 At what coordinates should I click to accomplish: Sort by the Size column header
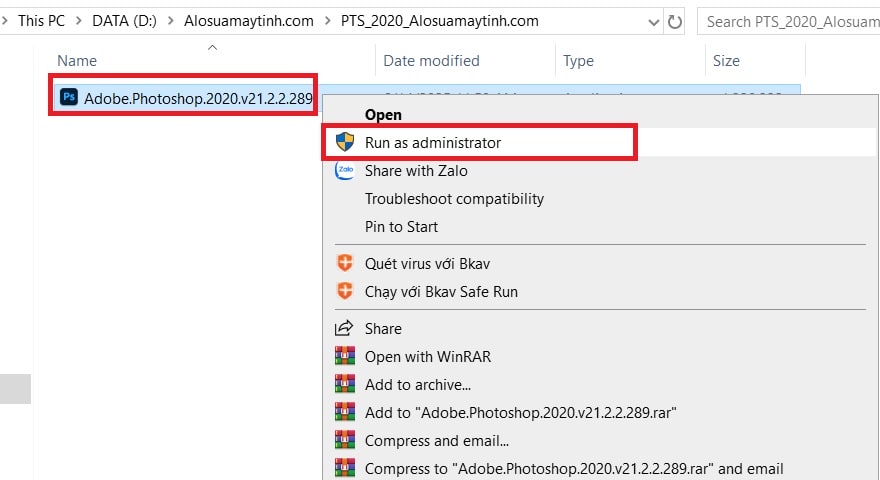(x=726, y=61)
